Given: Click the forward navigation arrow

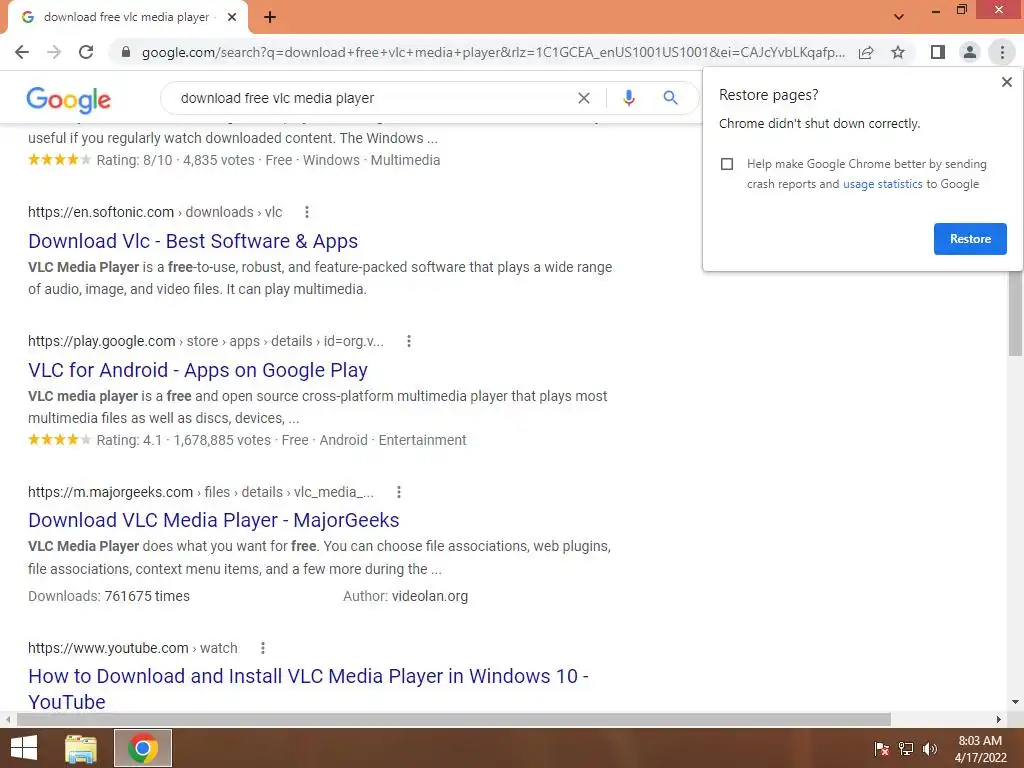Looking at the screenshot, I should point(54,52).
